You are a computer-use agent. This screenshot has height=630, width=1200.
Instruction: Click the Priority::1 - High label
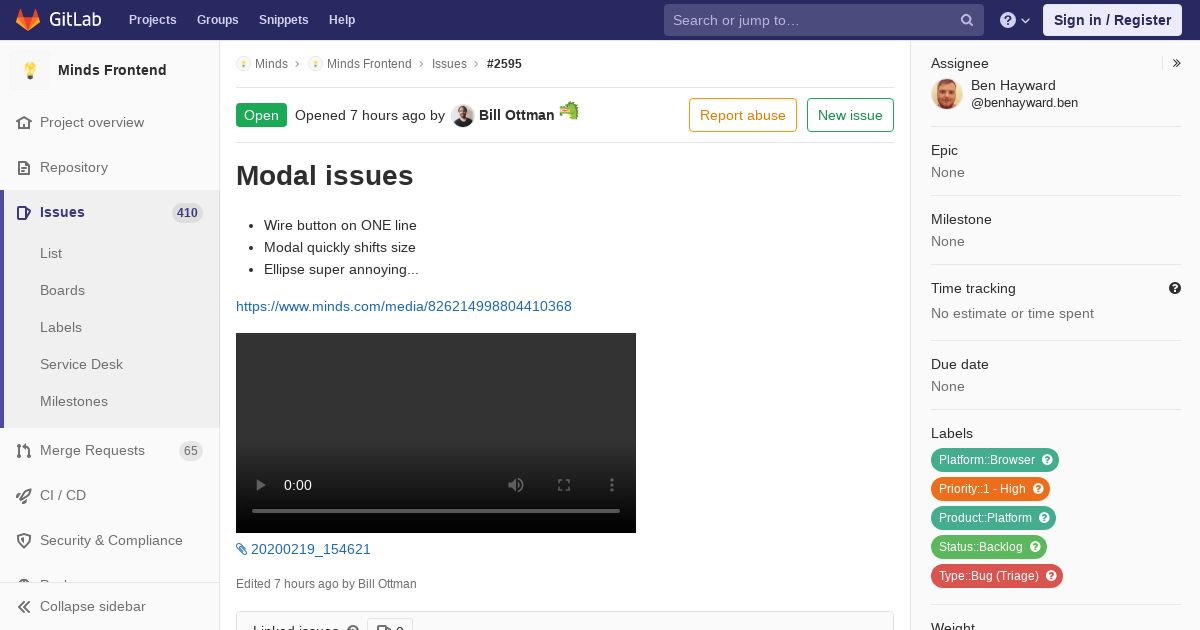[990, 489]
